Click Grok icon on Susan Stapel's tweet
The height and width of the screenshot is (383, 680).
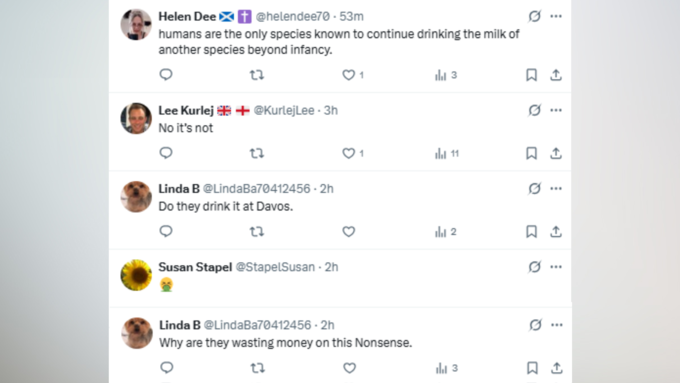[534, 267]
